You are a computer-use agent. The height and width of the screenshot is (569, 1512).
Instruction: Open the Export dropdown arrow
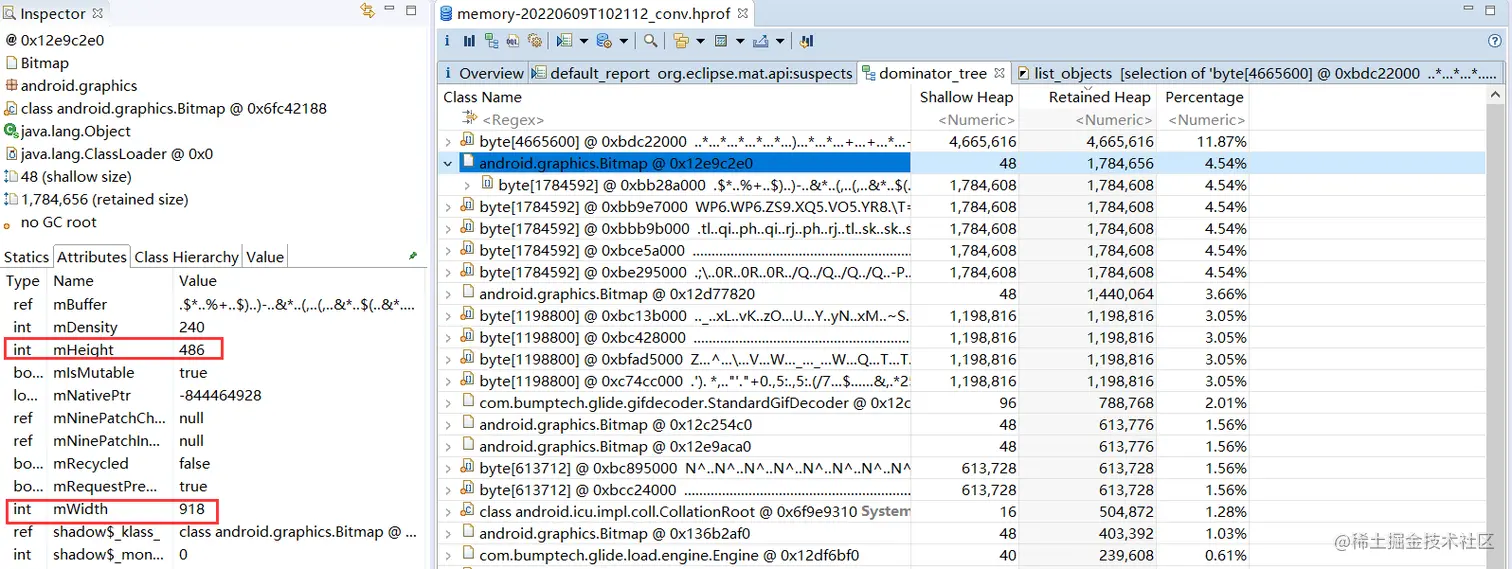(x=780, y=41)
